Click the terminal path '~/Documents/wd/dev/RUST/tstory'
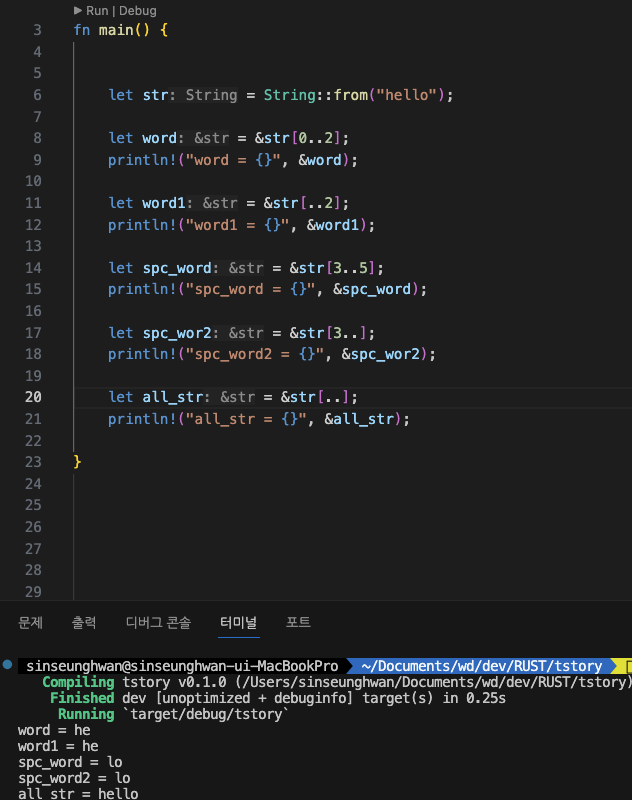632x800 pixels. coord(482,666)
